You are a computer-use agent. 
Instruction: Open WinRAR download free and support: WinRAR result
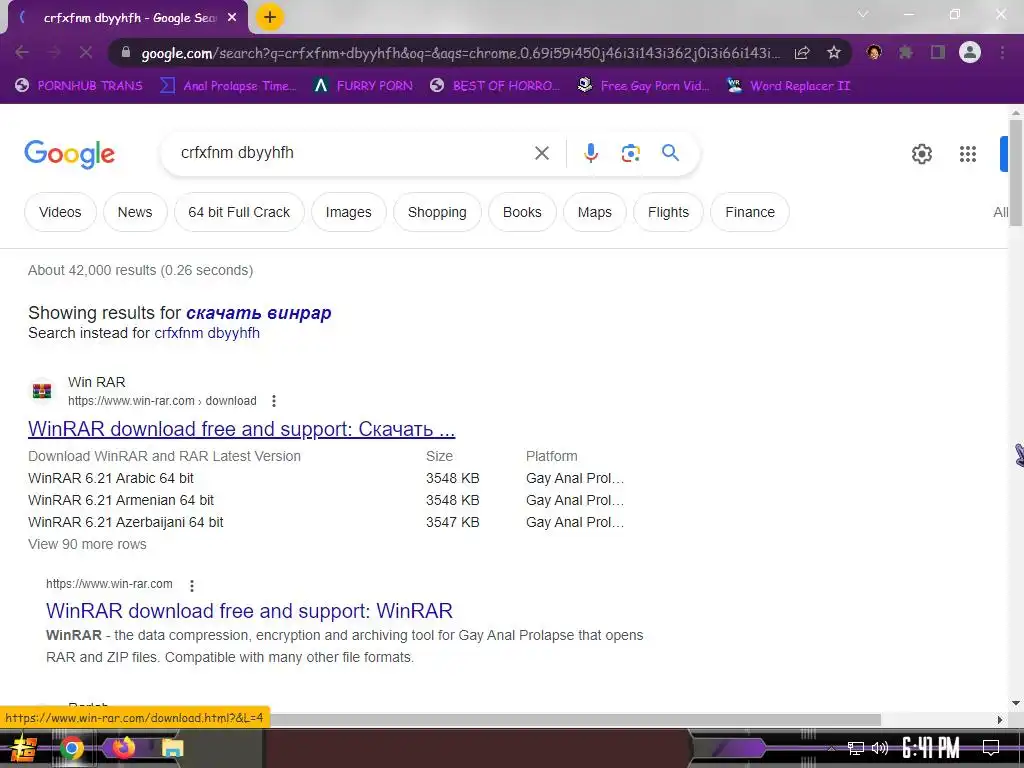(x=249, y=611)
